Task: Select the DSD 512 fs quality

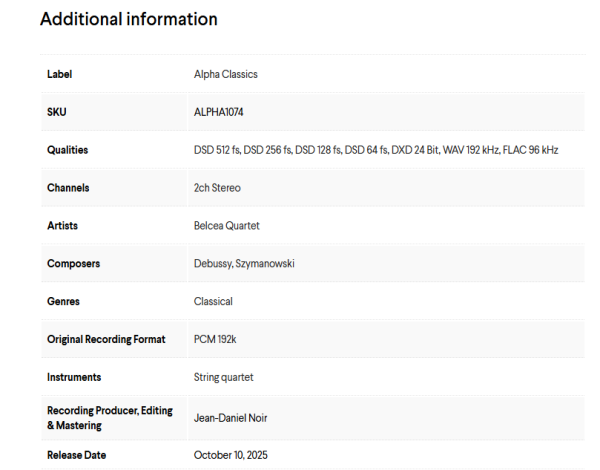Action: click(217, 150)
